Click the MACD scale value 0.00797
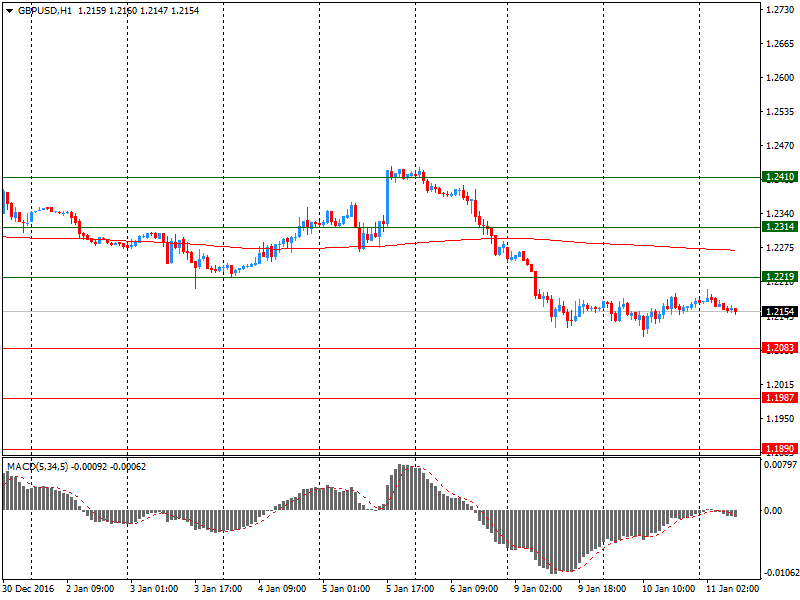 [x=780, y=465]
